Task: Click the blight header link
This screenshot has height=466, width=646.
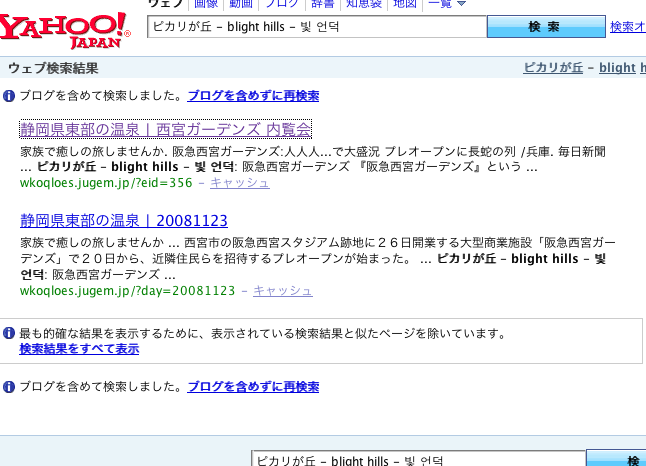Action: point(617,68)
